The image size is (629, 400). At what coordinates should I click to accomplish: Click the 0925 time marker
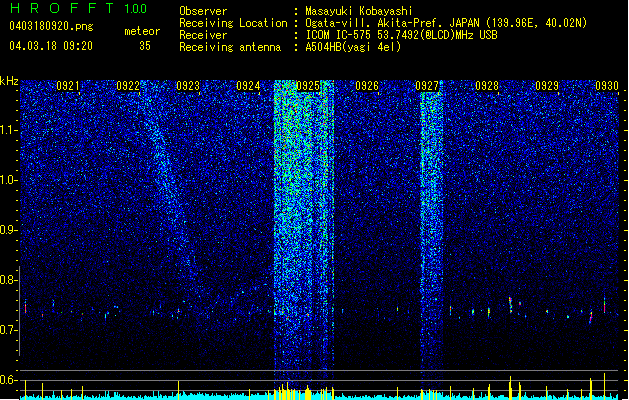click(308, 86)
